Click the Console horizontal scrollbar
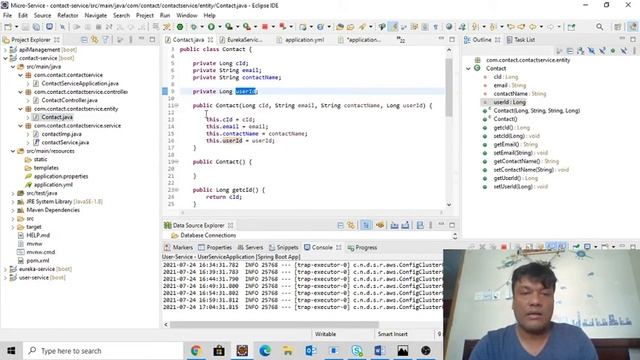 point(274,324)
